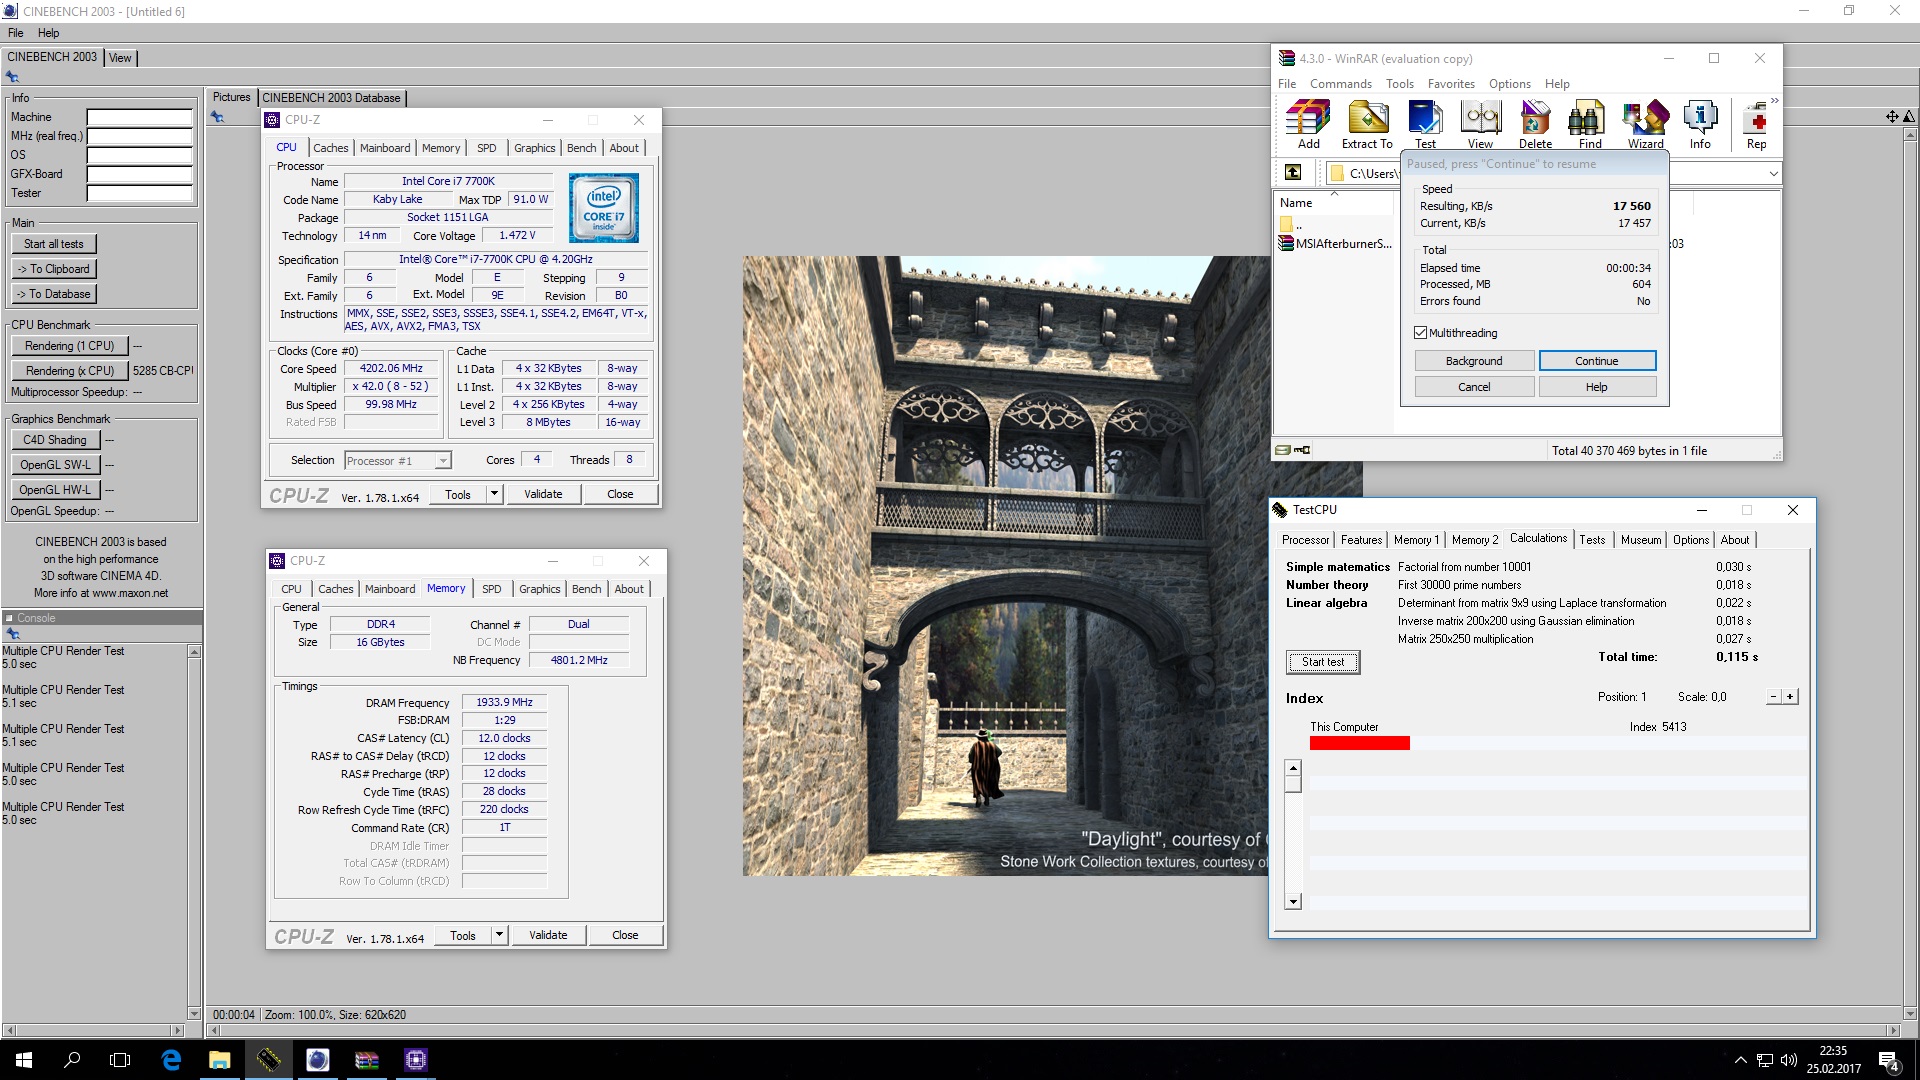Click the OpenGL HW-L button
Viewport: 1920px width, 1080px height.
click(55, 490)
